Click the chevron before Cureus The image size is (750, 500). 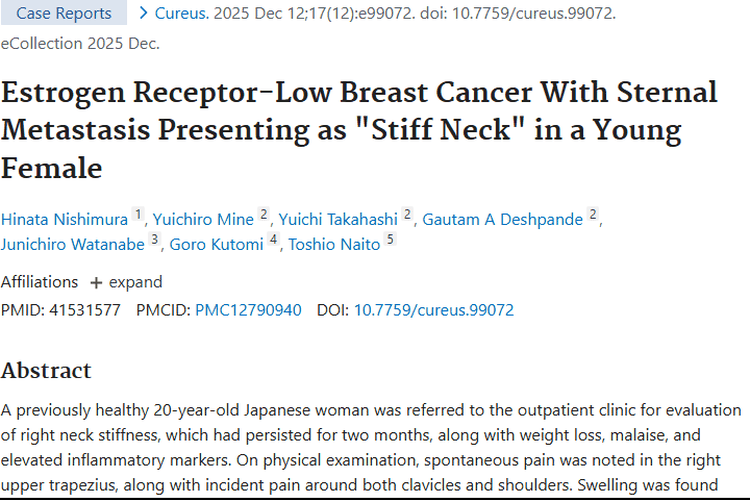[x=144, y=13]
